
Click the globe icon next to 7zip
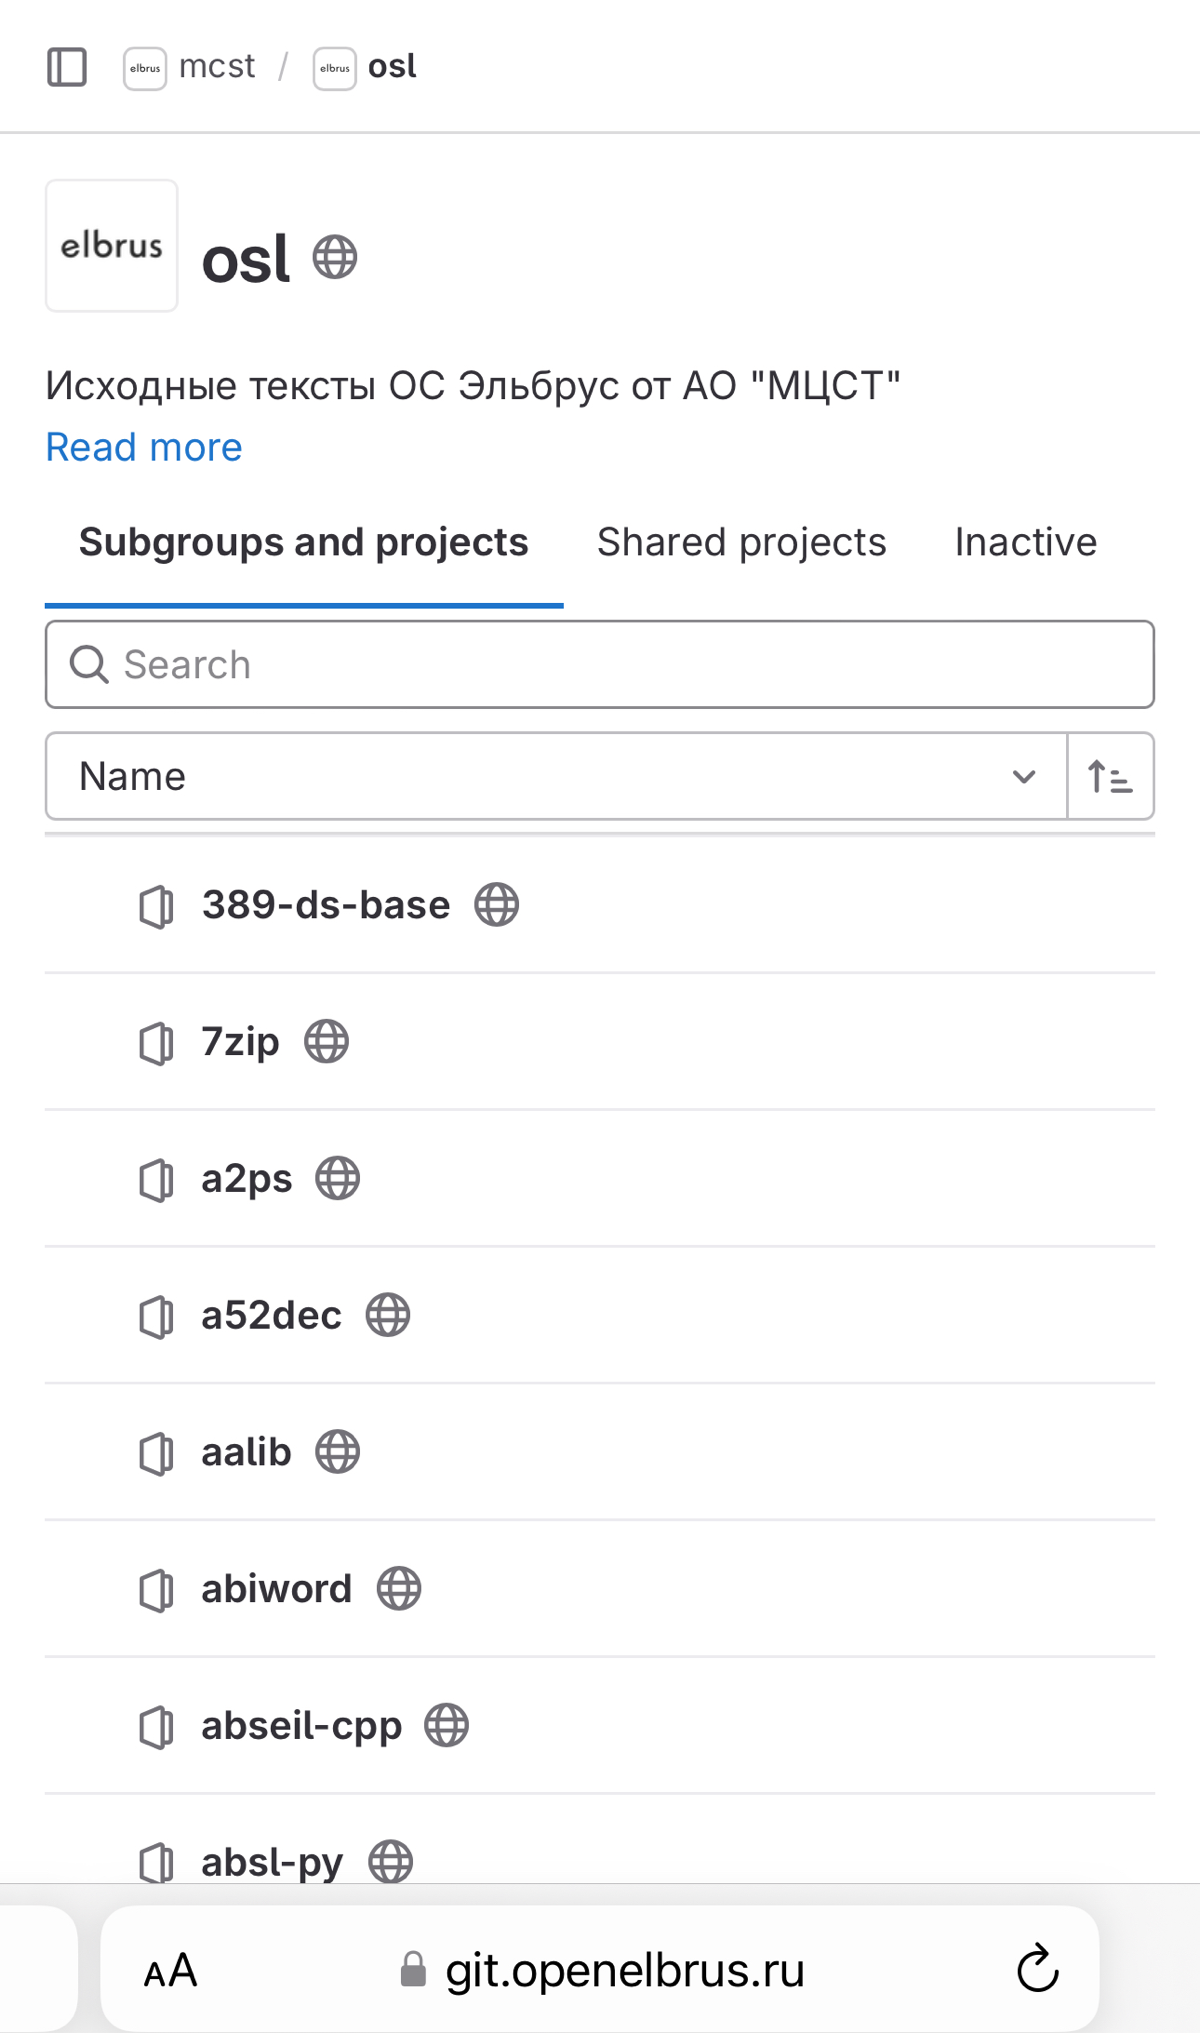[327, 1042]
